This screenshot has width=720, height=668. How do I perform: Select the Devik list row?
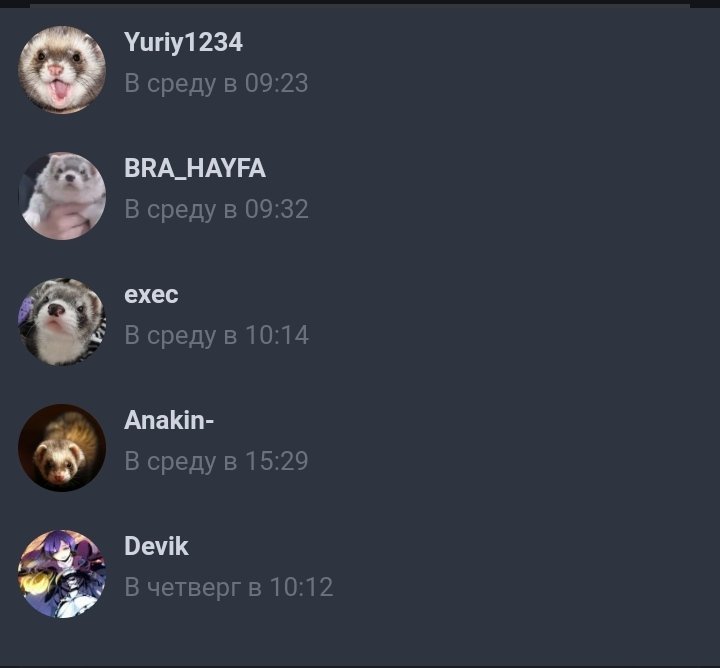(360, 574)
